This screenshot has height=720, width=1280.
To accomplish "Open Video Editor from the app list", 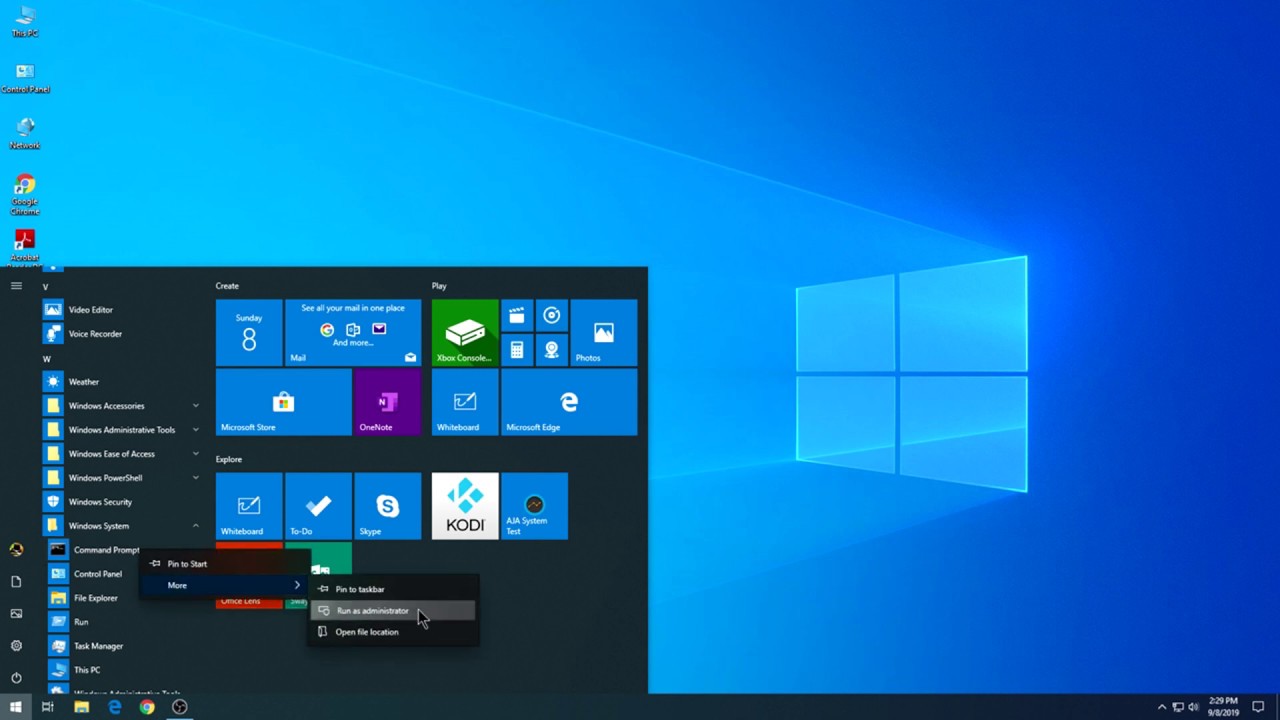I will (x=123, y=310).
